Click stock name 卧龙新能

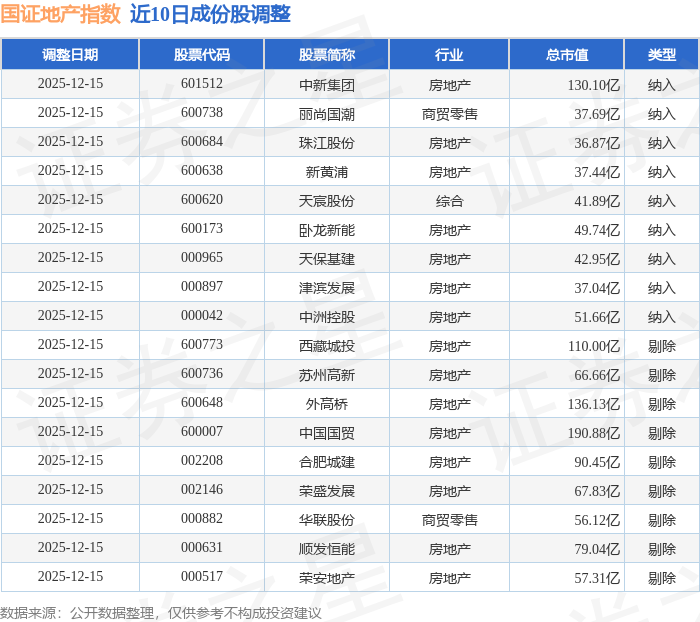(x=327, y=230)
